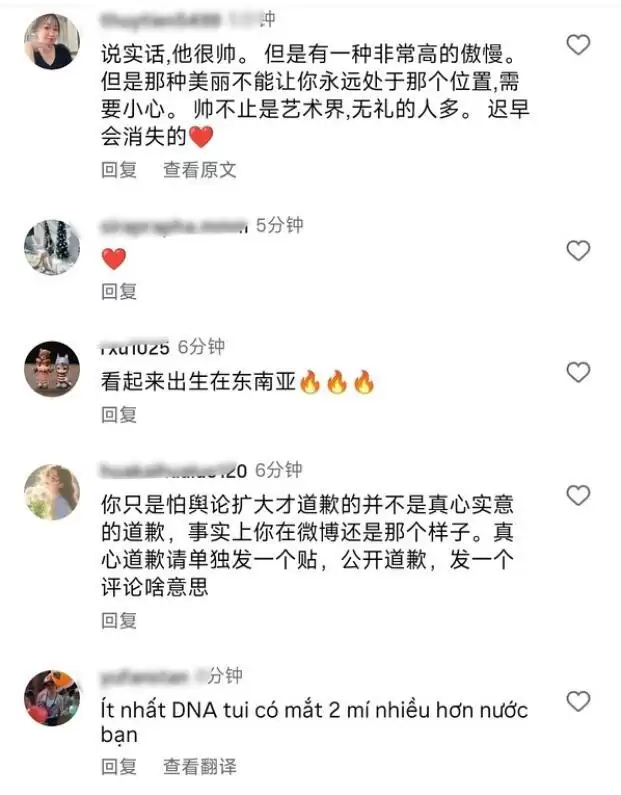
Task: Open username ending in 1025
Action: point(135,347)
